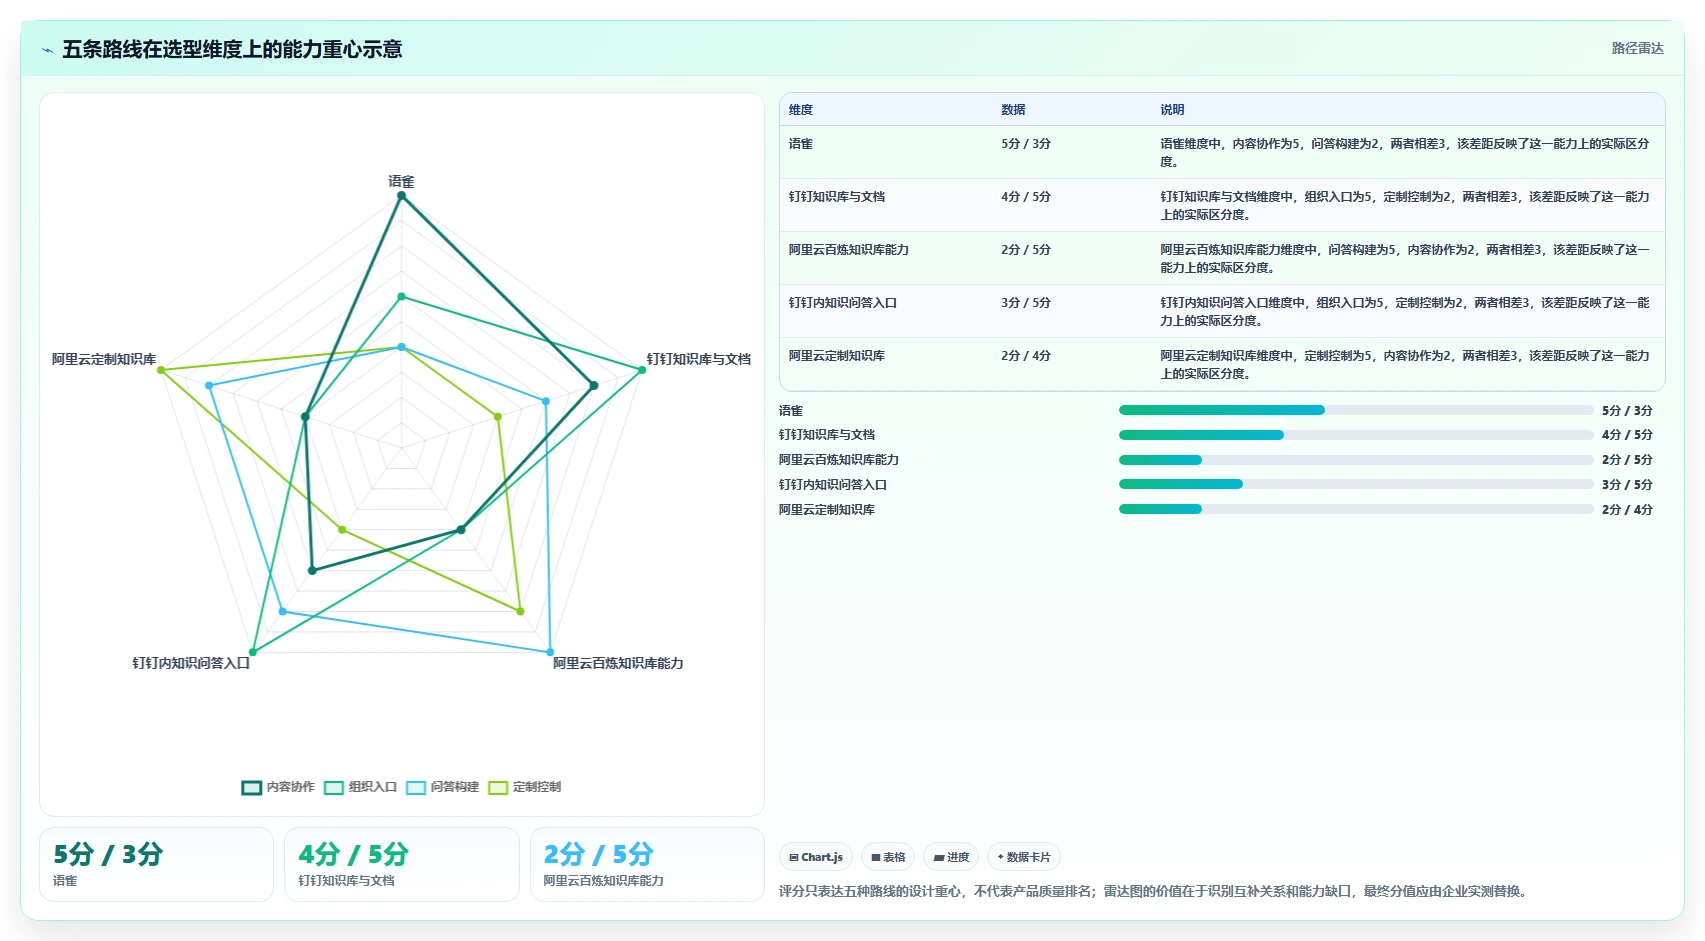Click blue point at 阿里云百炼知识库能力 vertex

click(550, 652)
